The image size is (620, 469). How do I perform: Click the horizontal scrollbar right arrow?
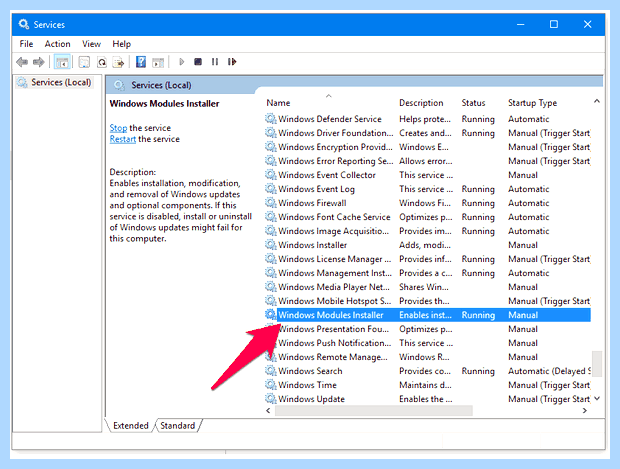click(584, 410)
